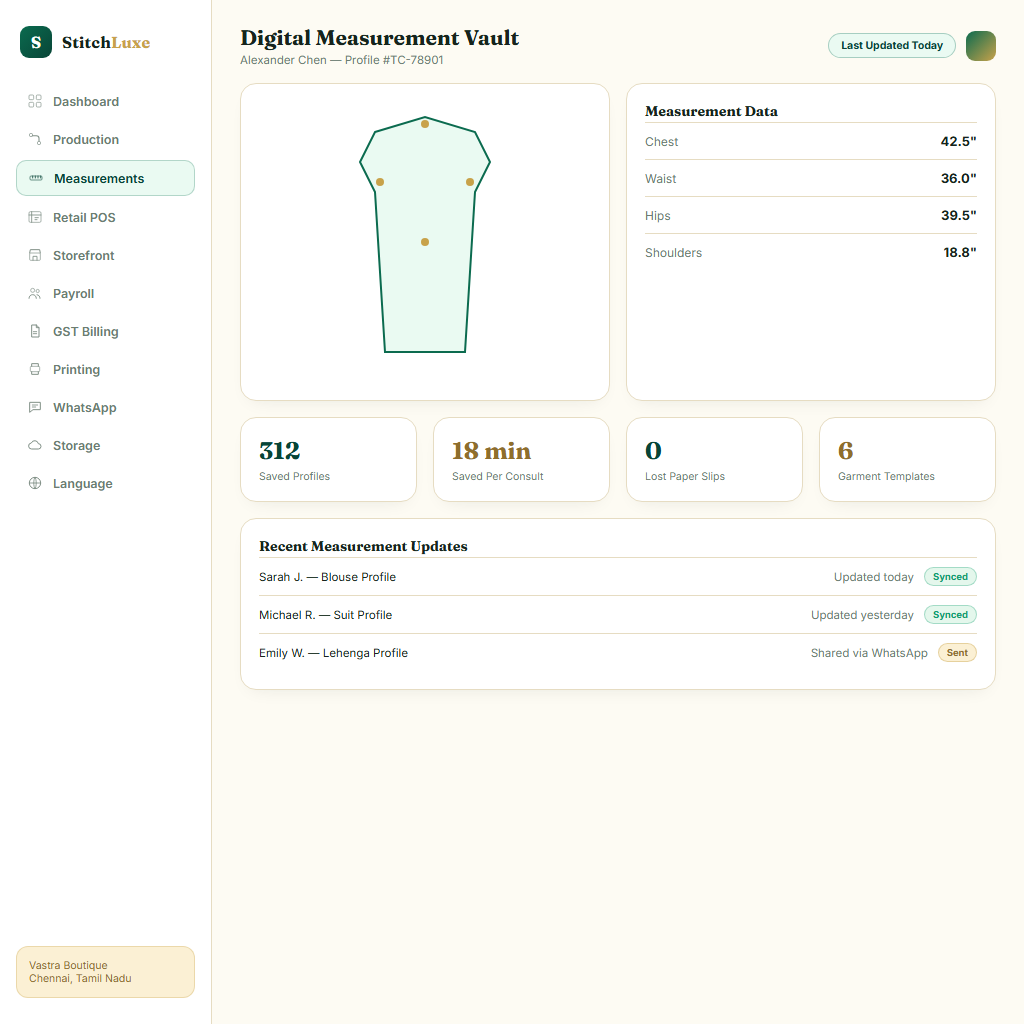Click Synced badge for Michael R.
Screen dimensions: 1024x1024
[x=950, y=615]
